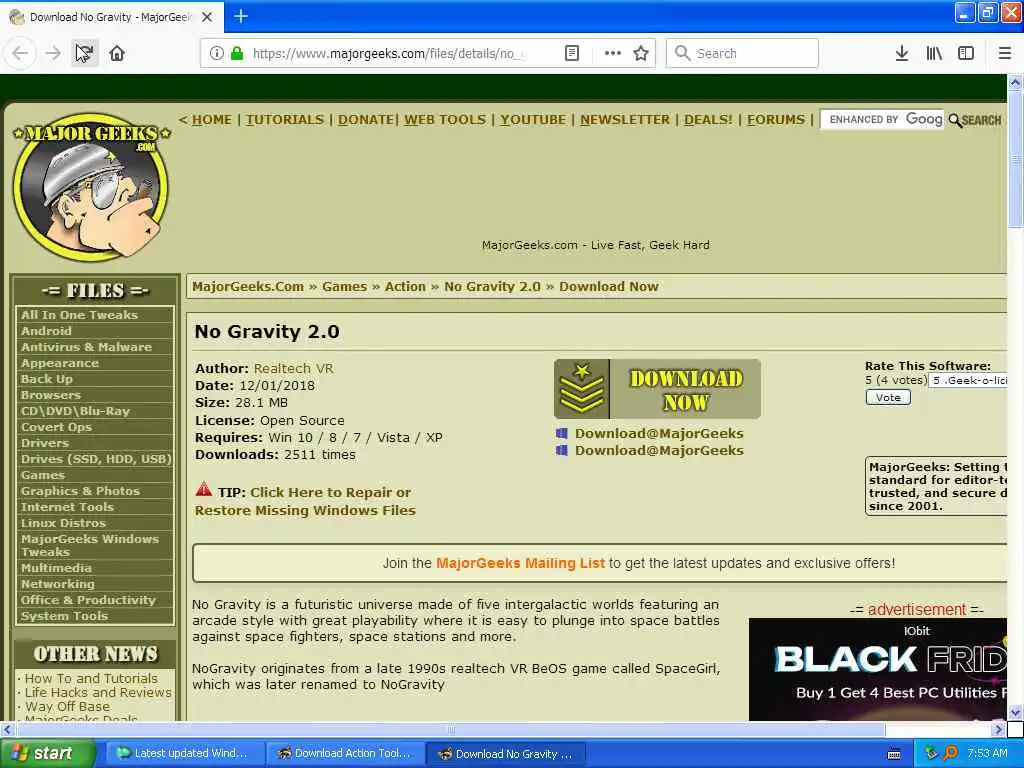Click the IObit Black Friday advertisement banner

pos(878,669)
